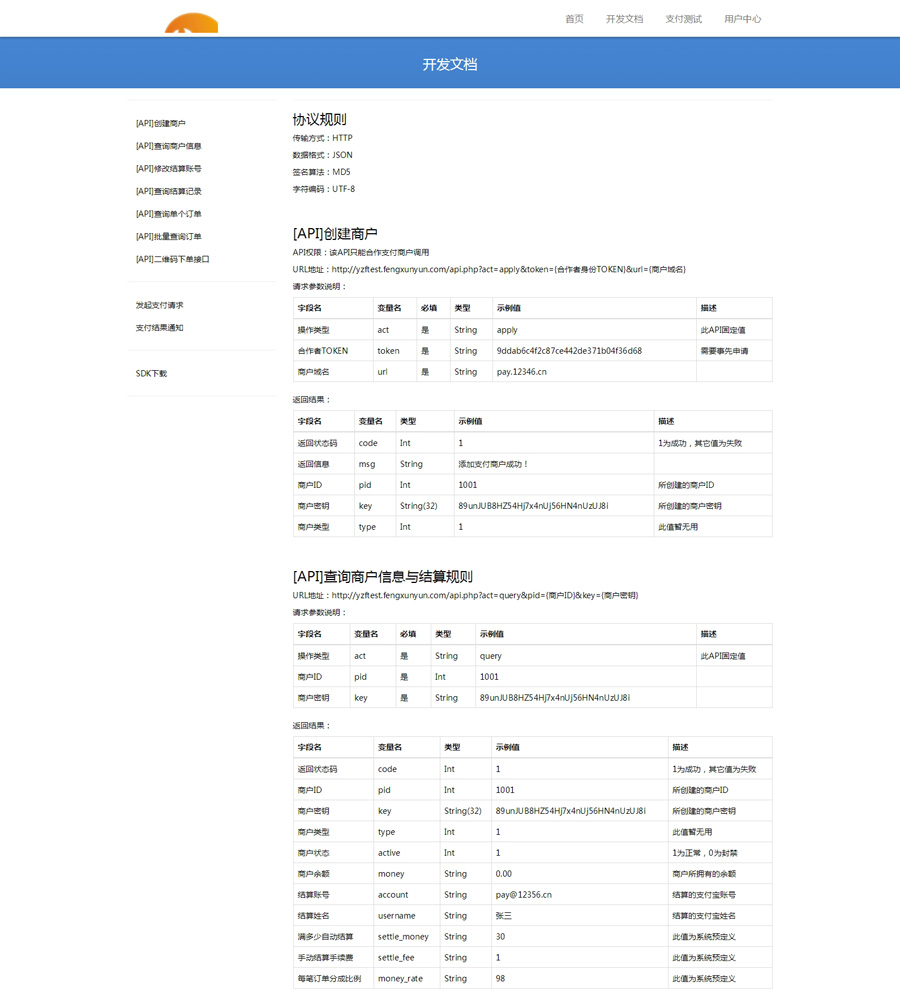Click the SDK下载 link
The width and height of the screenshot is (900, 991).
[152, 373]
